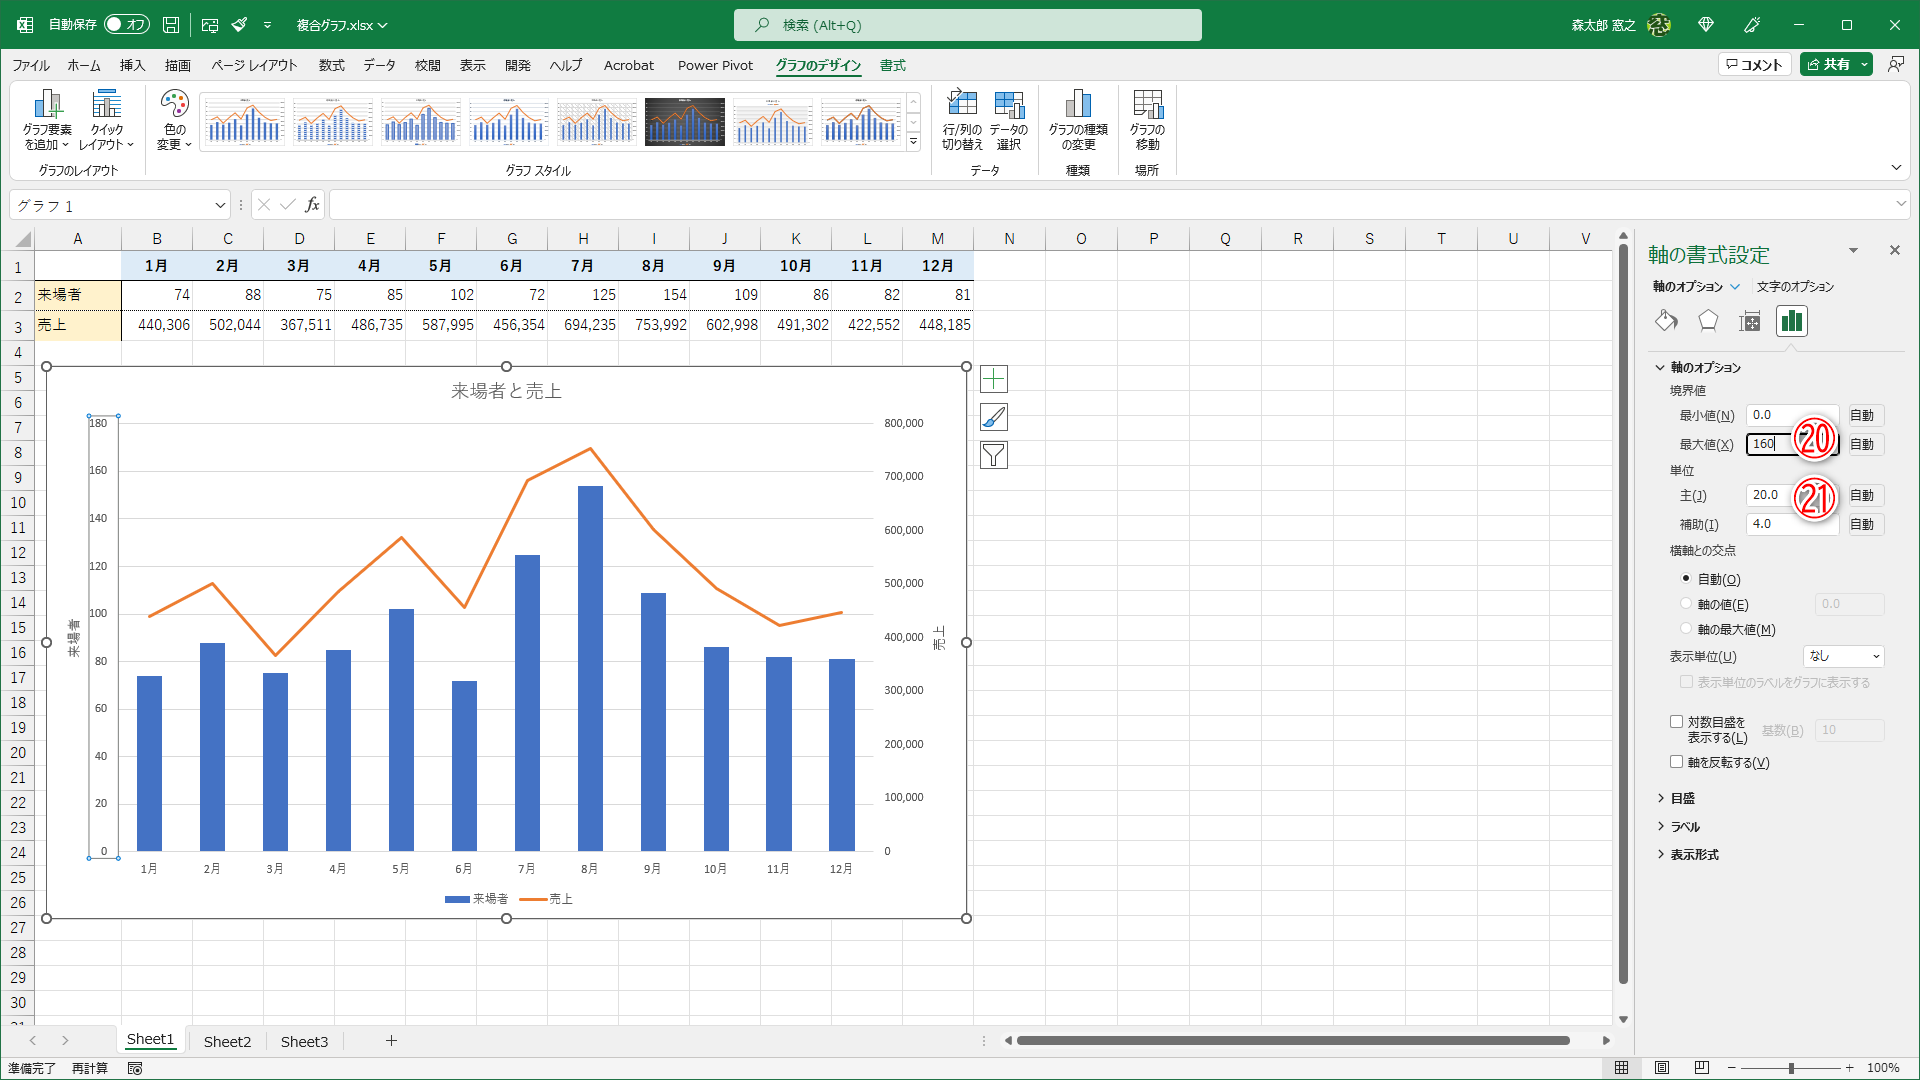Click the chart styles brush button
Viewport: 1920px width, 1080px height.
993,417
